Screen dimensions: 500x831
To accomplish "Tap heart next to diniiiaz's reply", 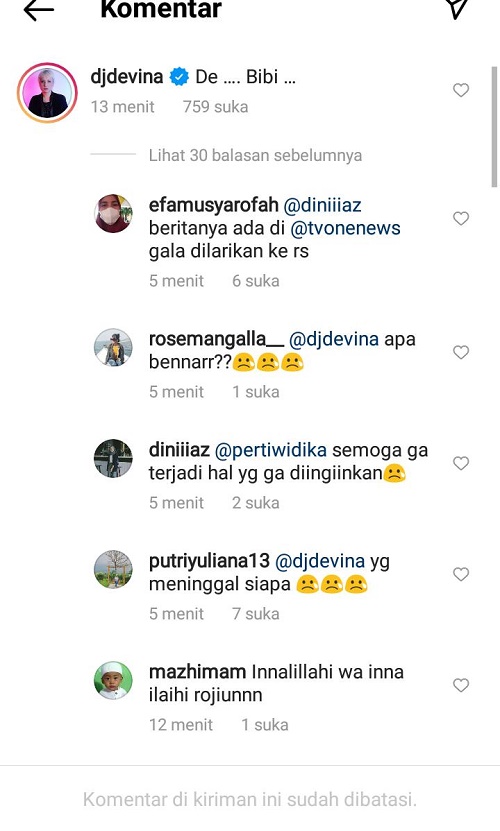I will 461,463.
